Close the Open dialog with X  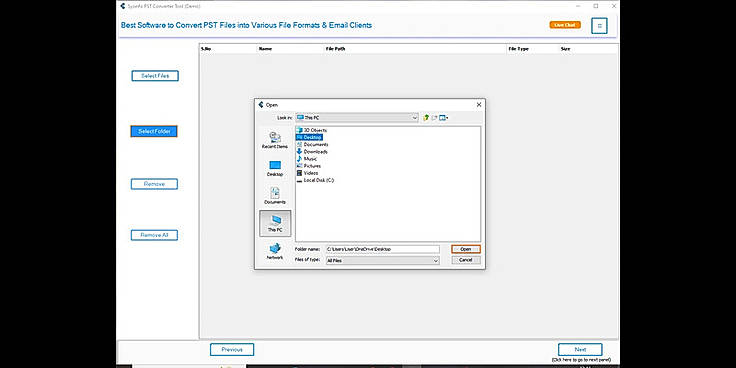[x=479, y=105]
